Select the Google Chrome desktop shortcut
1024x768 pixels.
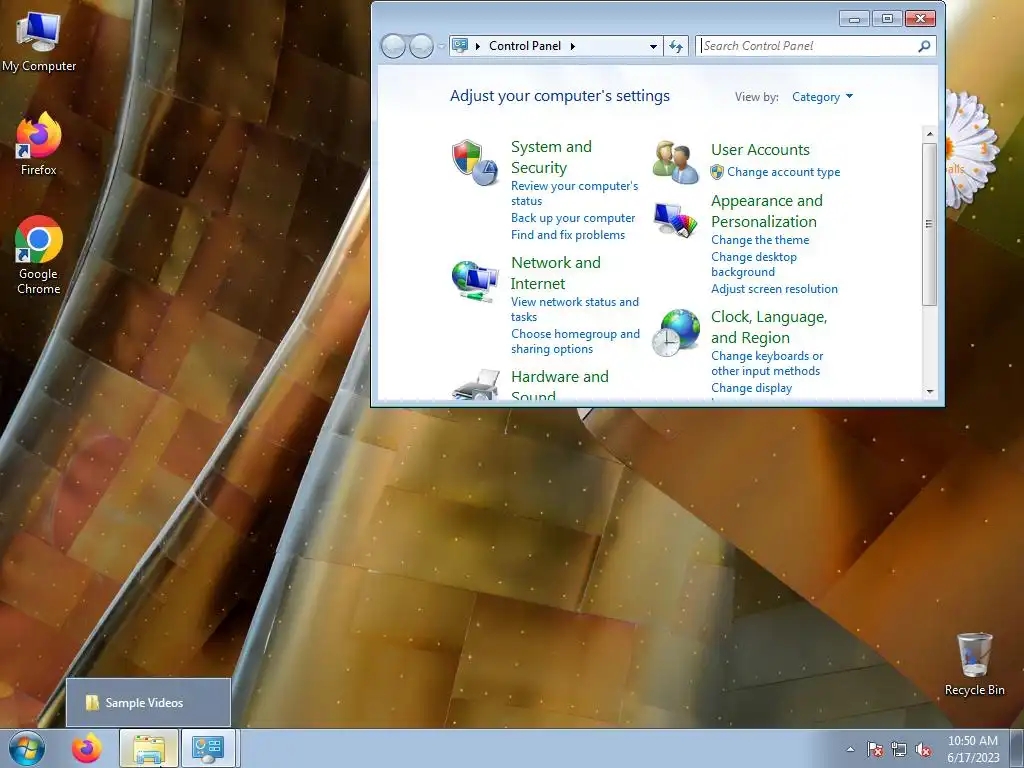click(39, 255)
